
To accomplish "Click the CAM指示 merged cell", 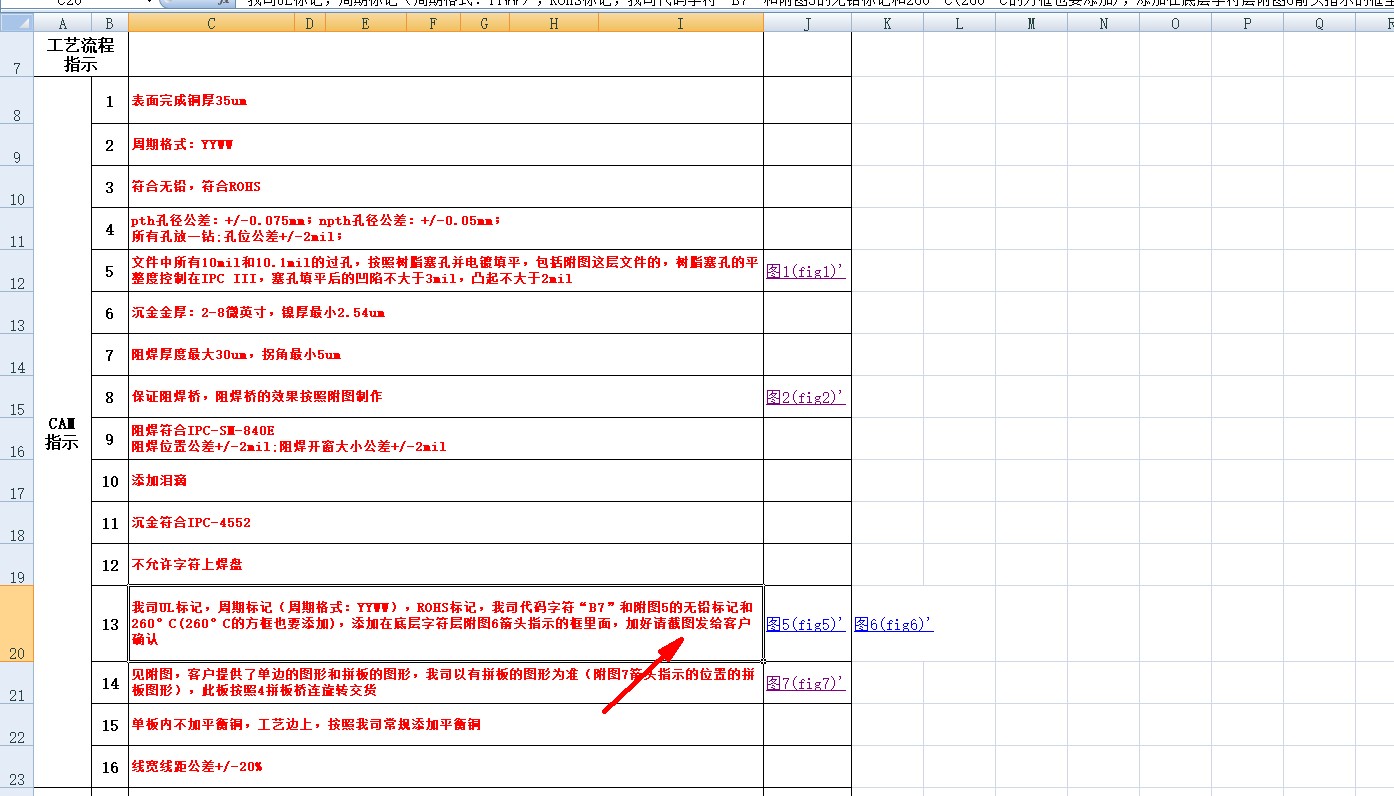I will (x=62, y=432).
